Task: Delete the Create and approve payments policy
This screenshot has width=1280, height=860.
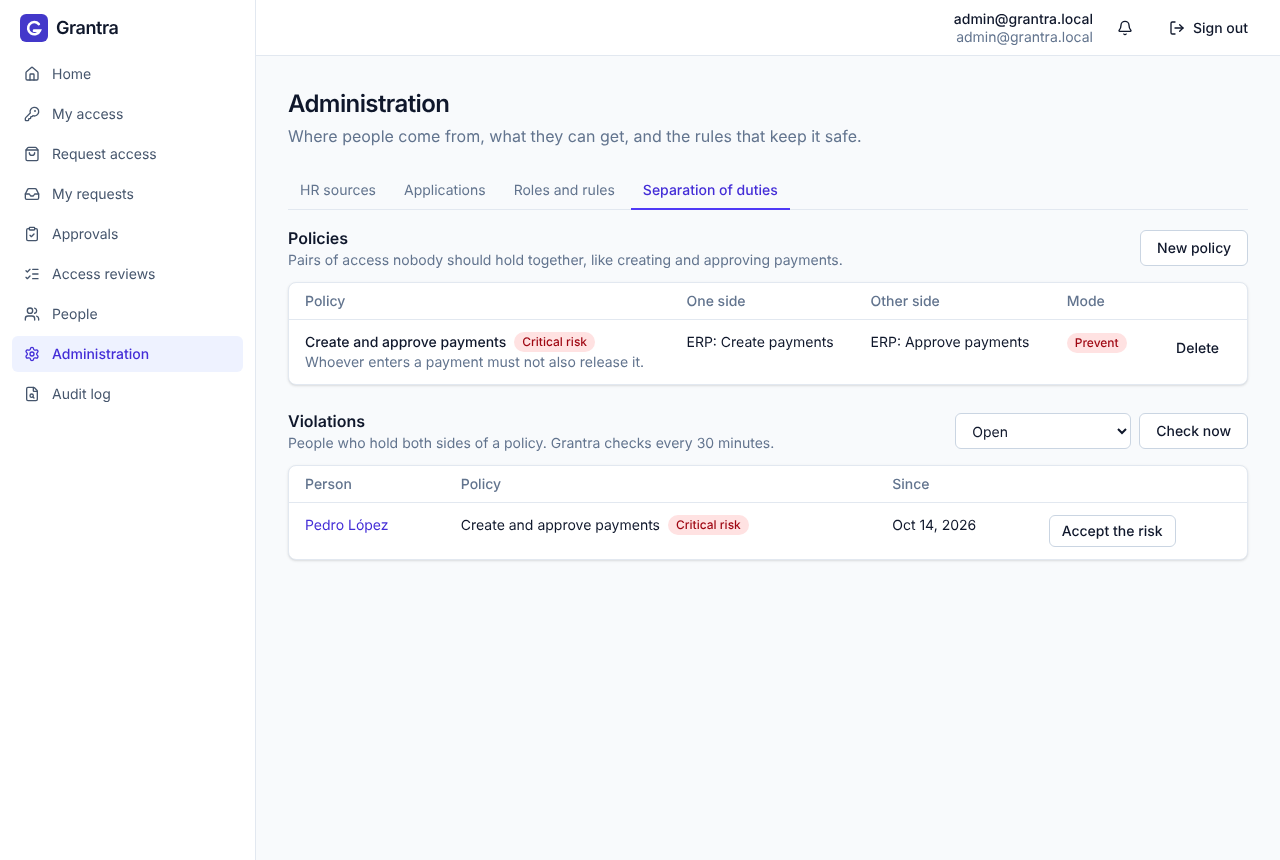Action: pos(1197,348)
